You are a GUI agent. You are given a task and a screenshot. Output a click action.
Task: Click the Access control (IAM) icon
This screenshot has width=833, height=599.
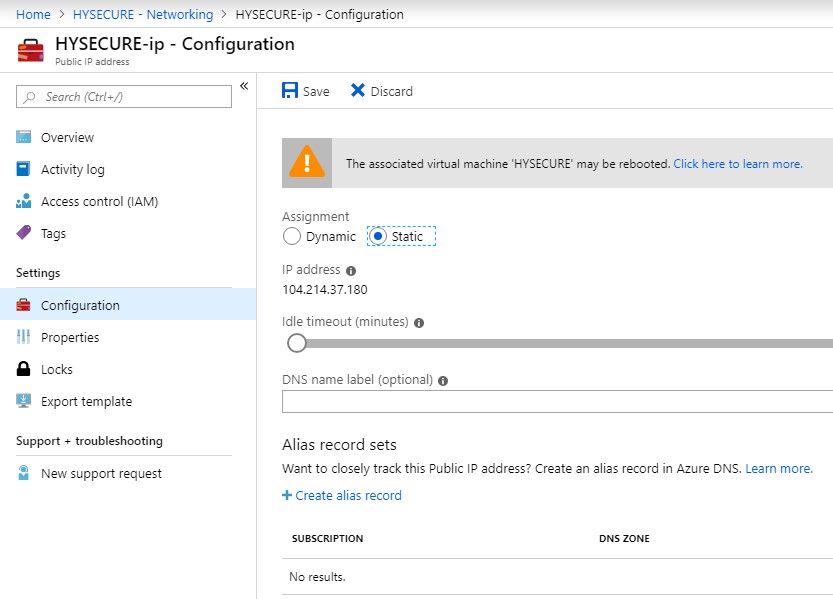pos(24,201)
